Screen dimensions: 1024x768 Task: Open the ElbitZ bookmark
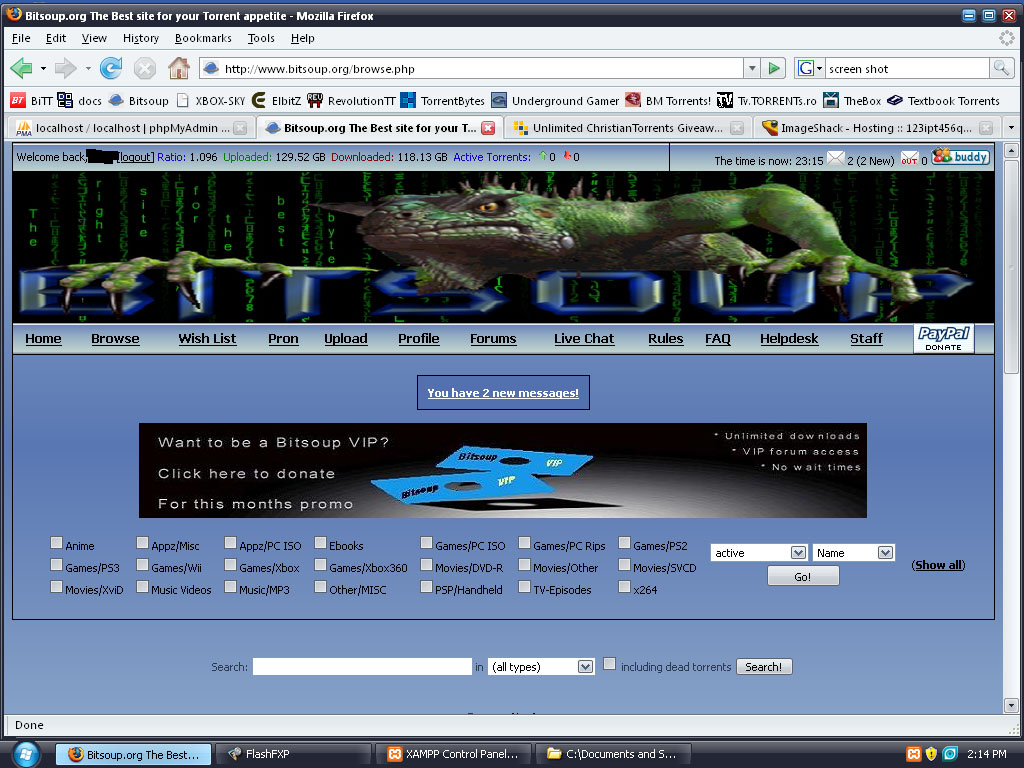(x=277, y=101)
